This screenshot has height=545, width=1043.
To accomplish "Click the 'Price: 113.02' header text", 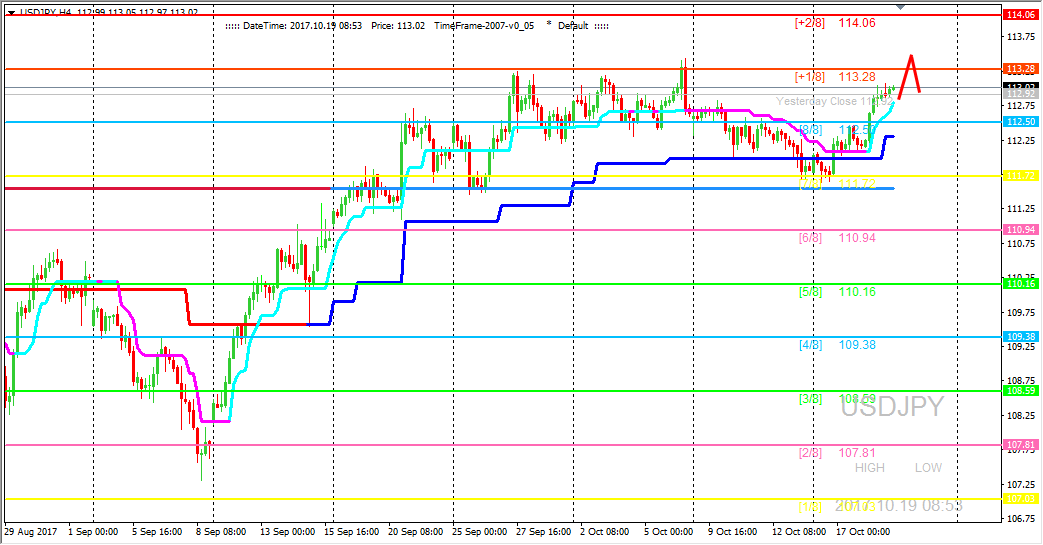I will (398, 26).
